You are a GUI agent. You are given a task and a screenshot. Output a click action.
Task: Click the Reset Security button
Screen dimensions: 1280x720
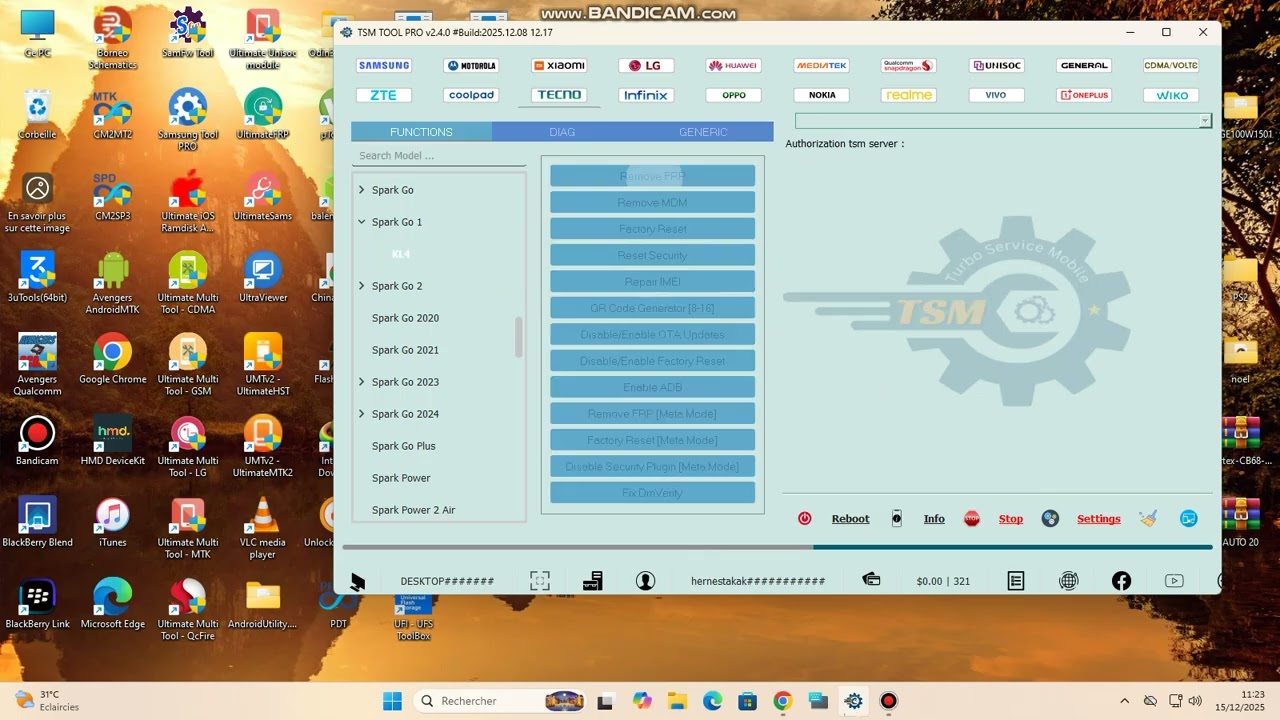click(x=652, y=256)
